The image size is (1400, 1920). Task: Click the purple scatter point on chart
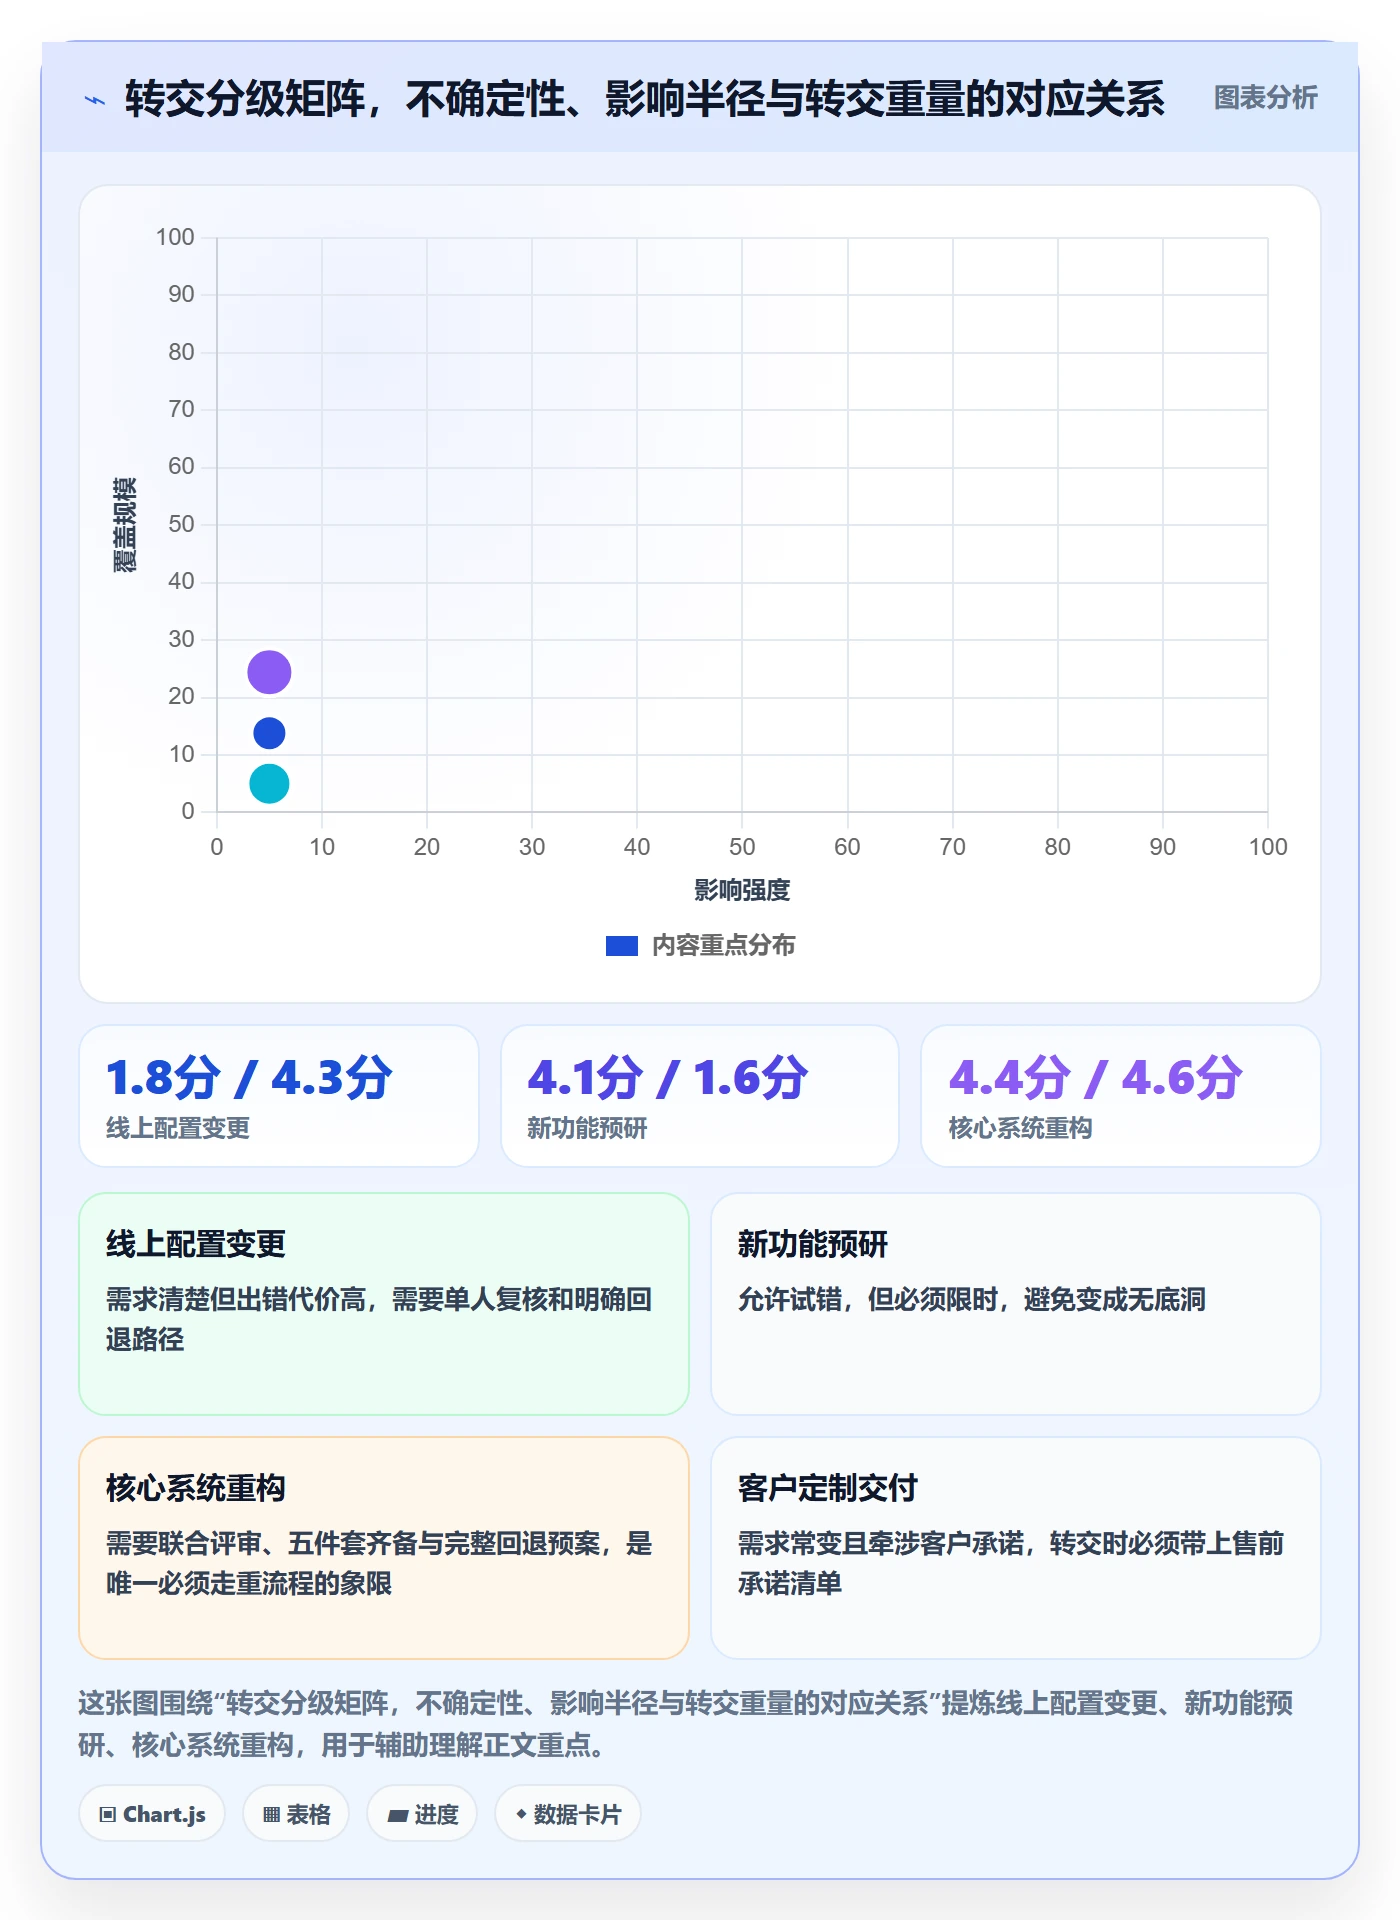[x=269, y=672]
